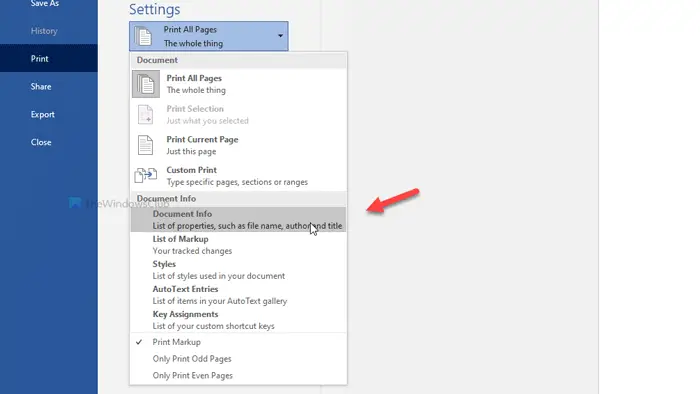Toggle the Print Markup checkmark option

[238, 342]
